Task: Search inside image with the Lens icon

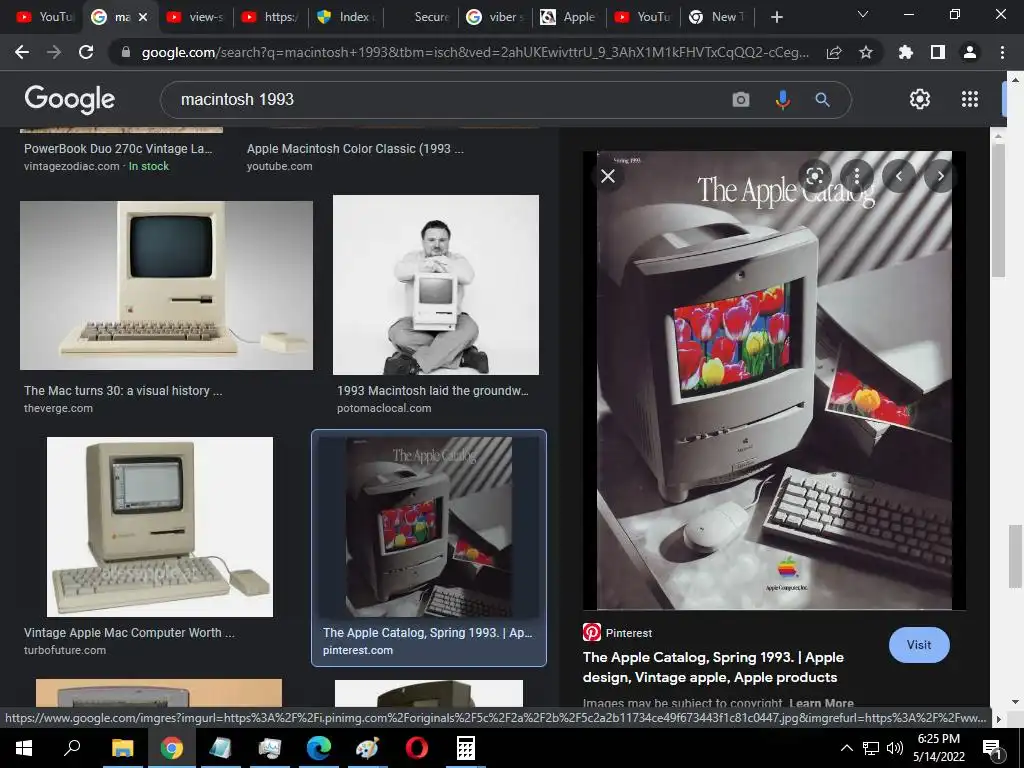Action: pyautogui.click(x=814, y=176)
